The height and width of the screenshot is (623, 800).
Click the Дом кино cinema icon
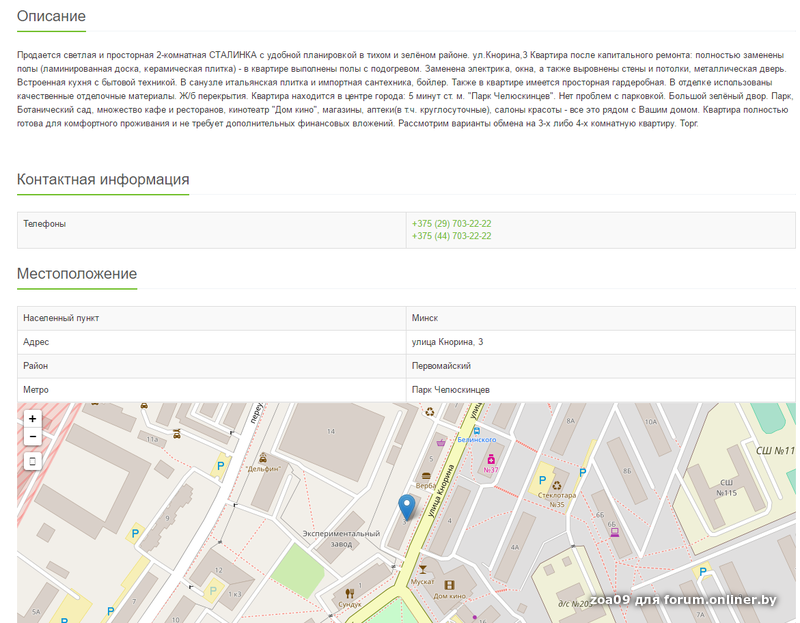(449, 585)
